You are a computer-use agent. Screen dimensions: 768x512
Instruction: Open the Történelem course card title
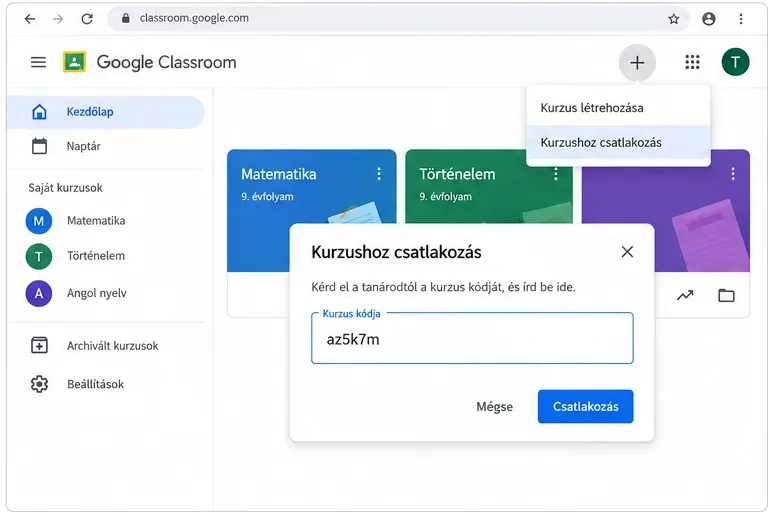click(x=457, y=174)
